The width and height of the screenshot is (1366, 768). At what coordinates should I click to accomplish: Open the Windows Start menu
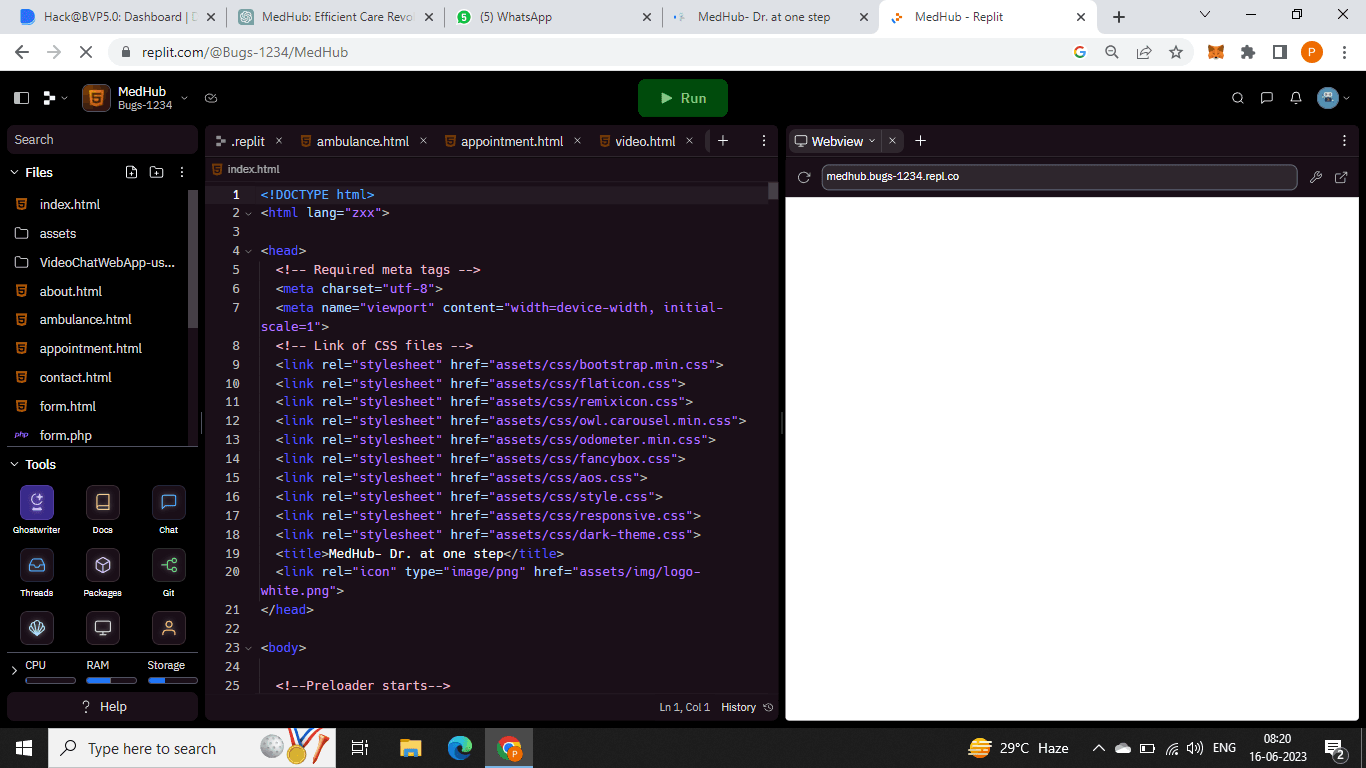24,748
